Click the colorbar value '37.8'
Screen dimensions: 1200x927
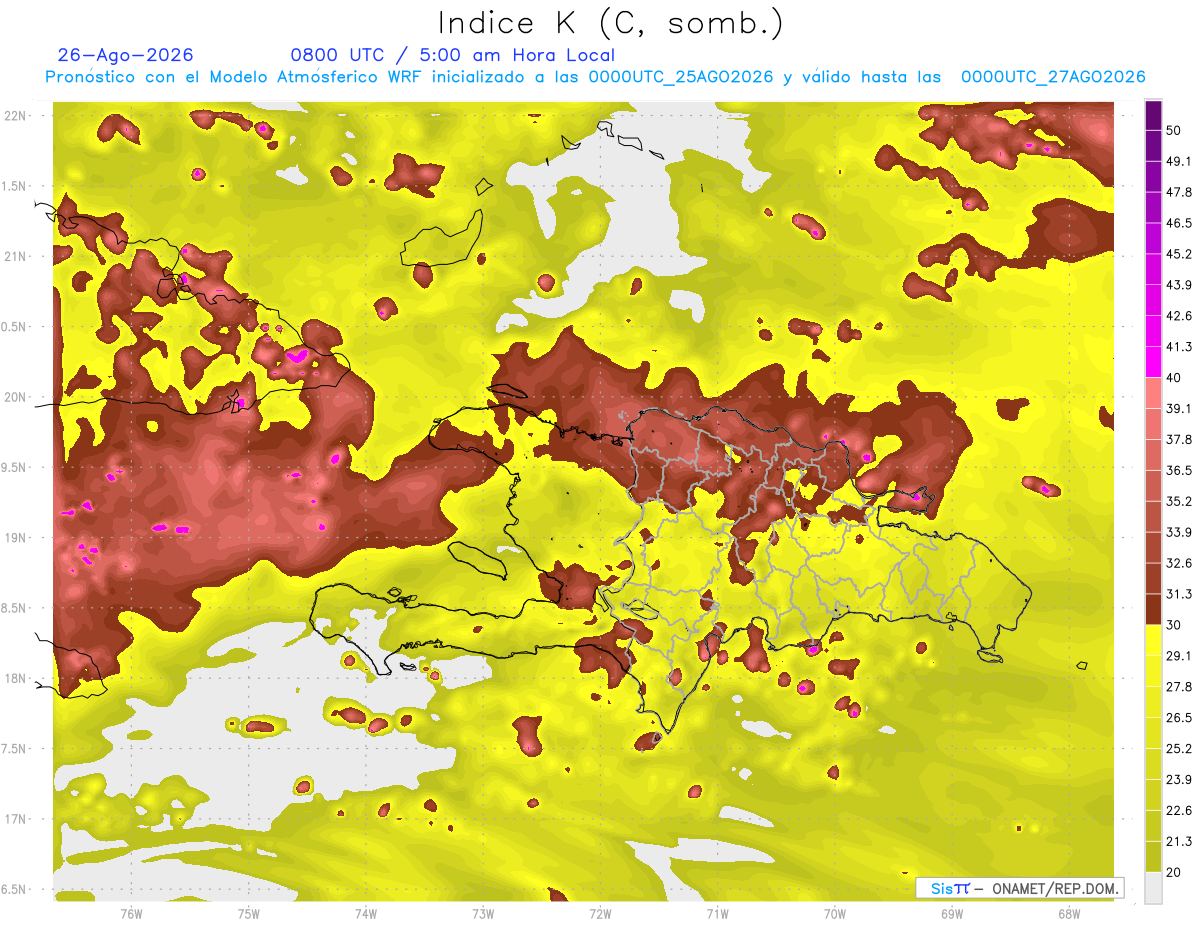tap(1179, 439)
